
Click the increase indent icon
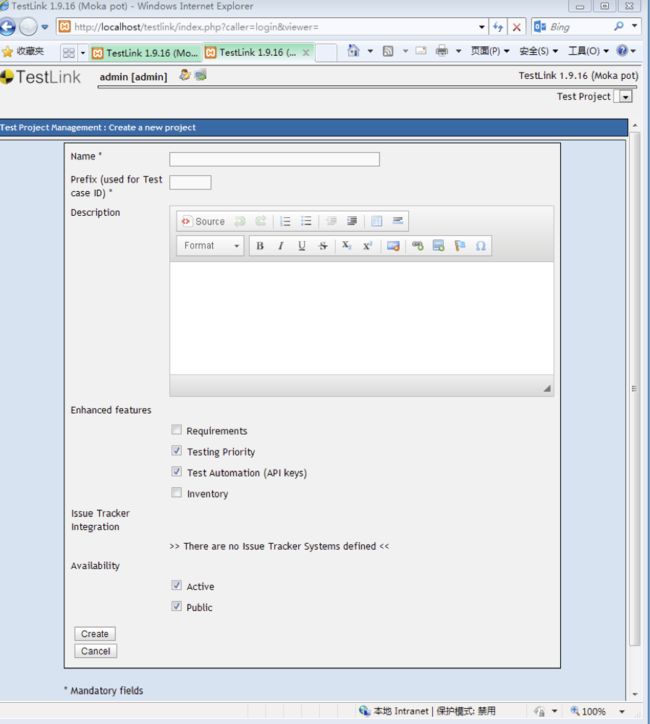(352, 221)
